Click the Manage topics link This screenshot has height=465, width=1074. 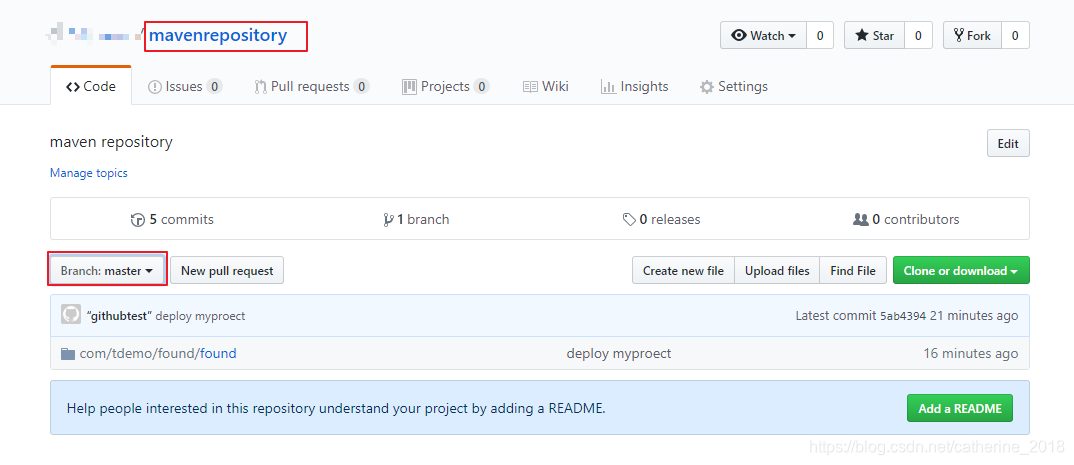pyautogui.click(x=88, y=173)
